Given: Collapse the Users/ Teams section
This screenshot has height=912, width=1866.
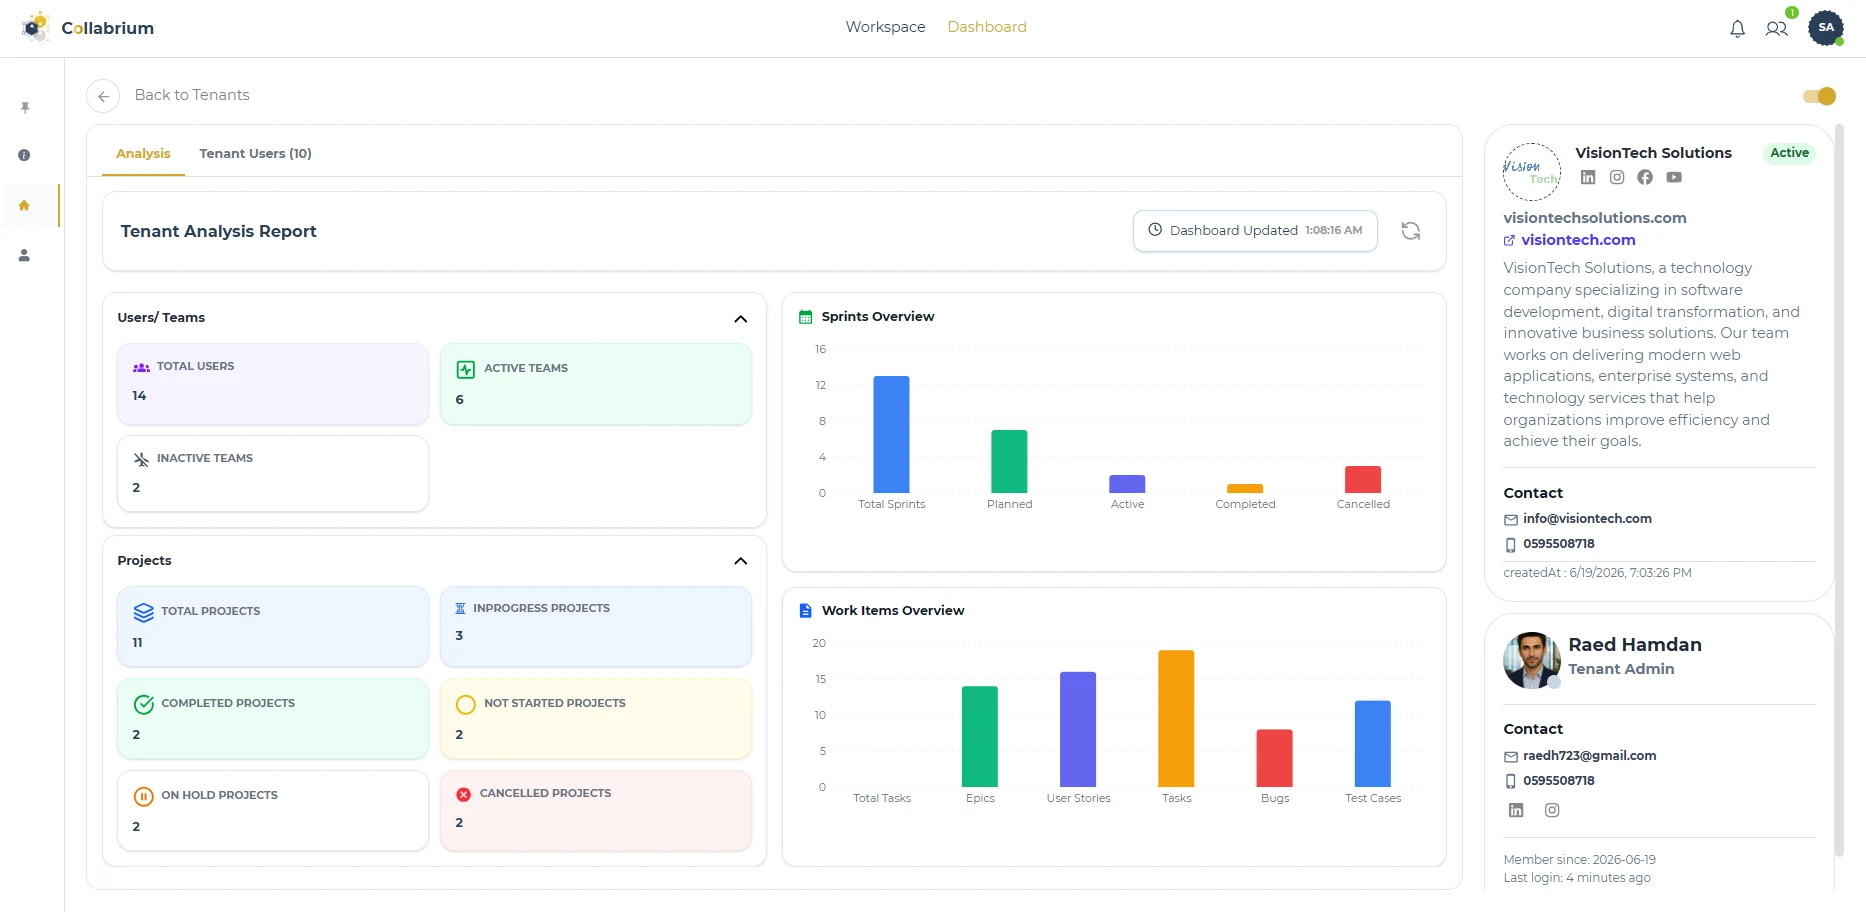Looking at the screenshot, I should (x=741, y=319).
